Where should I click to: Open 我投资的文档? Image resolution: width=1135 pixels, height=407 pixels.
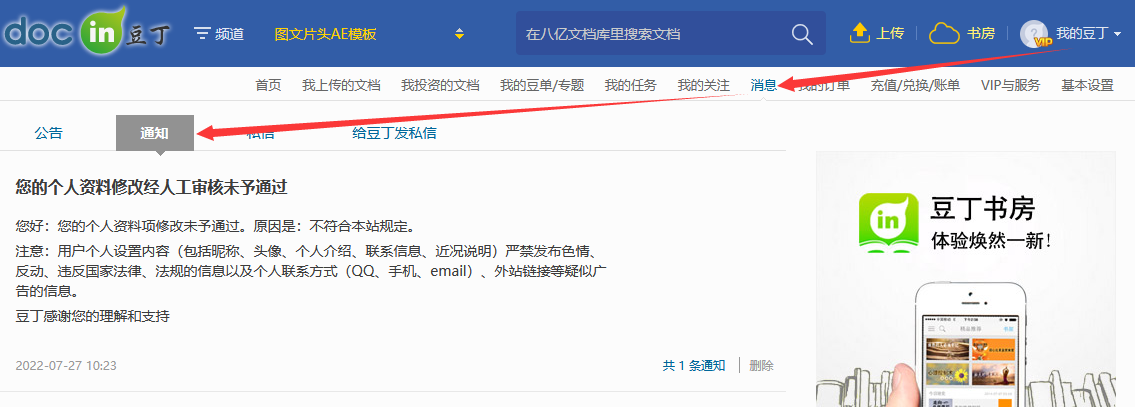click(x=440, y=85)
